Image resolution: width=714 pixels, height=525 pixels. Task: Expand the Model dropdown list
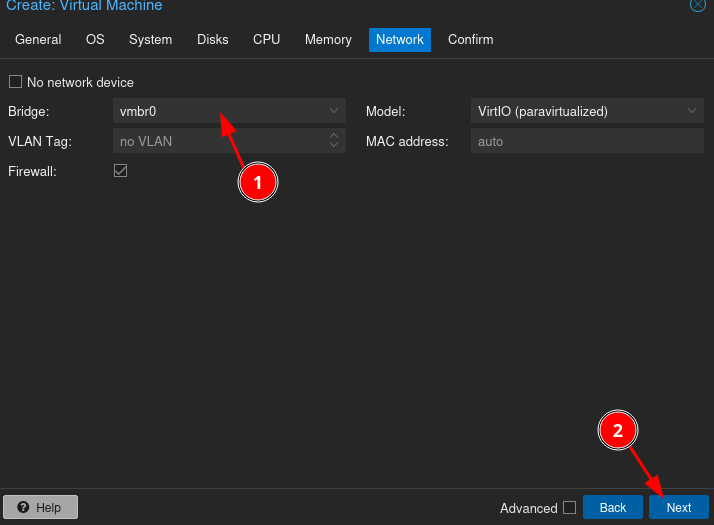(x=692, y=111)
